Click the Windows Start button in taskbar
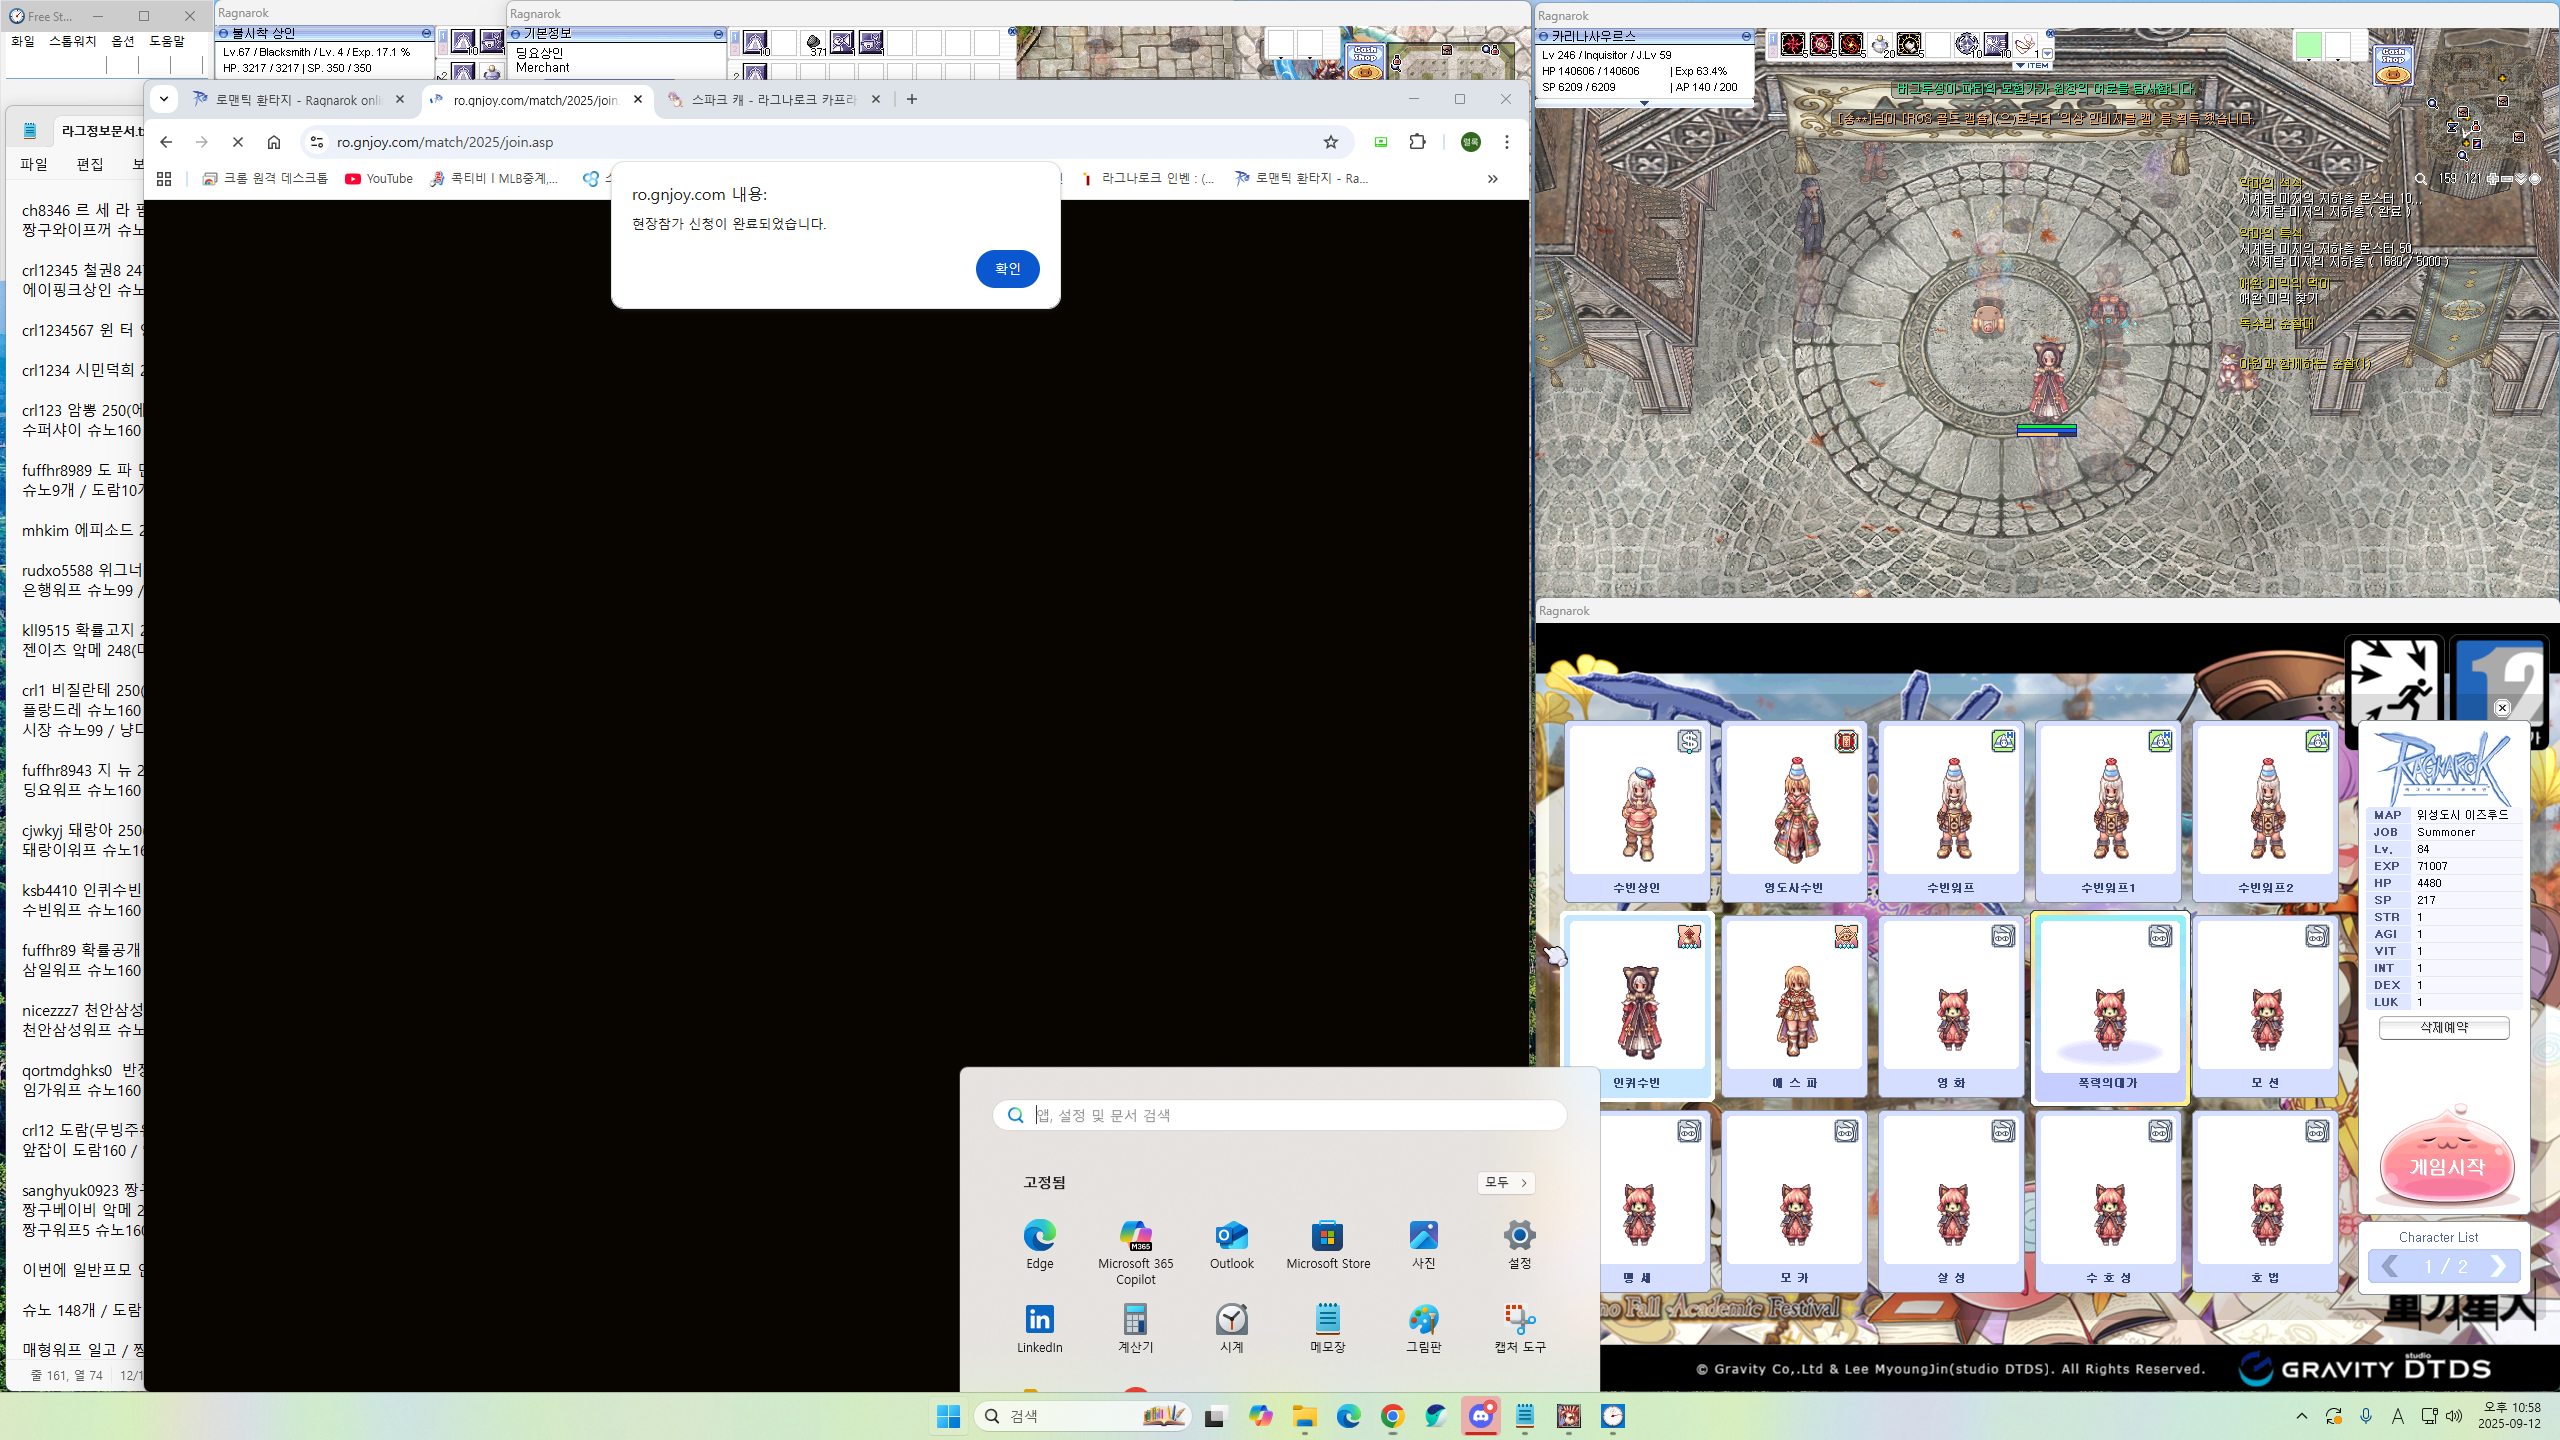 [x=948, y=1416]
